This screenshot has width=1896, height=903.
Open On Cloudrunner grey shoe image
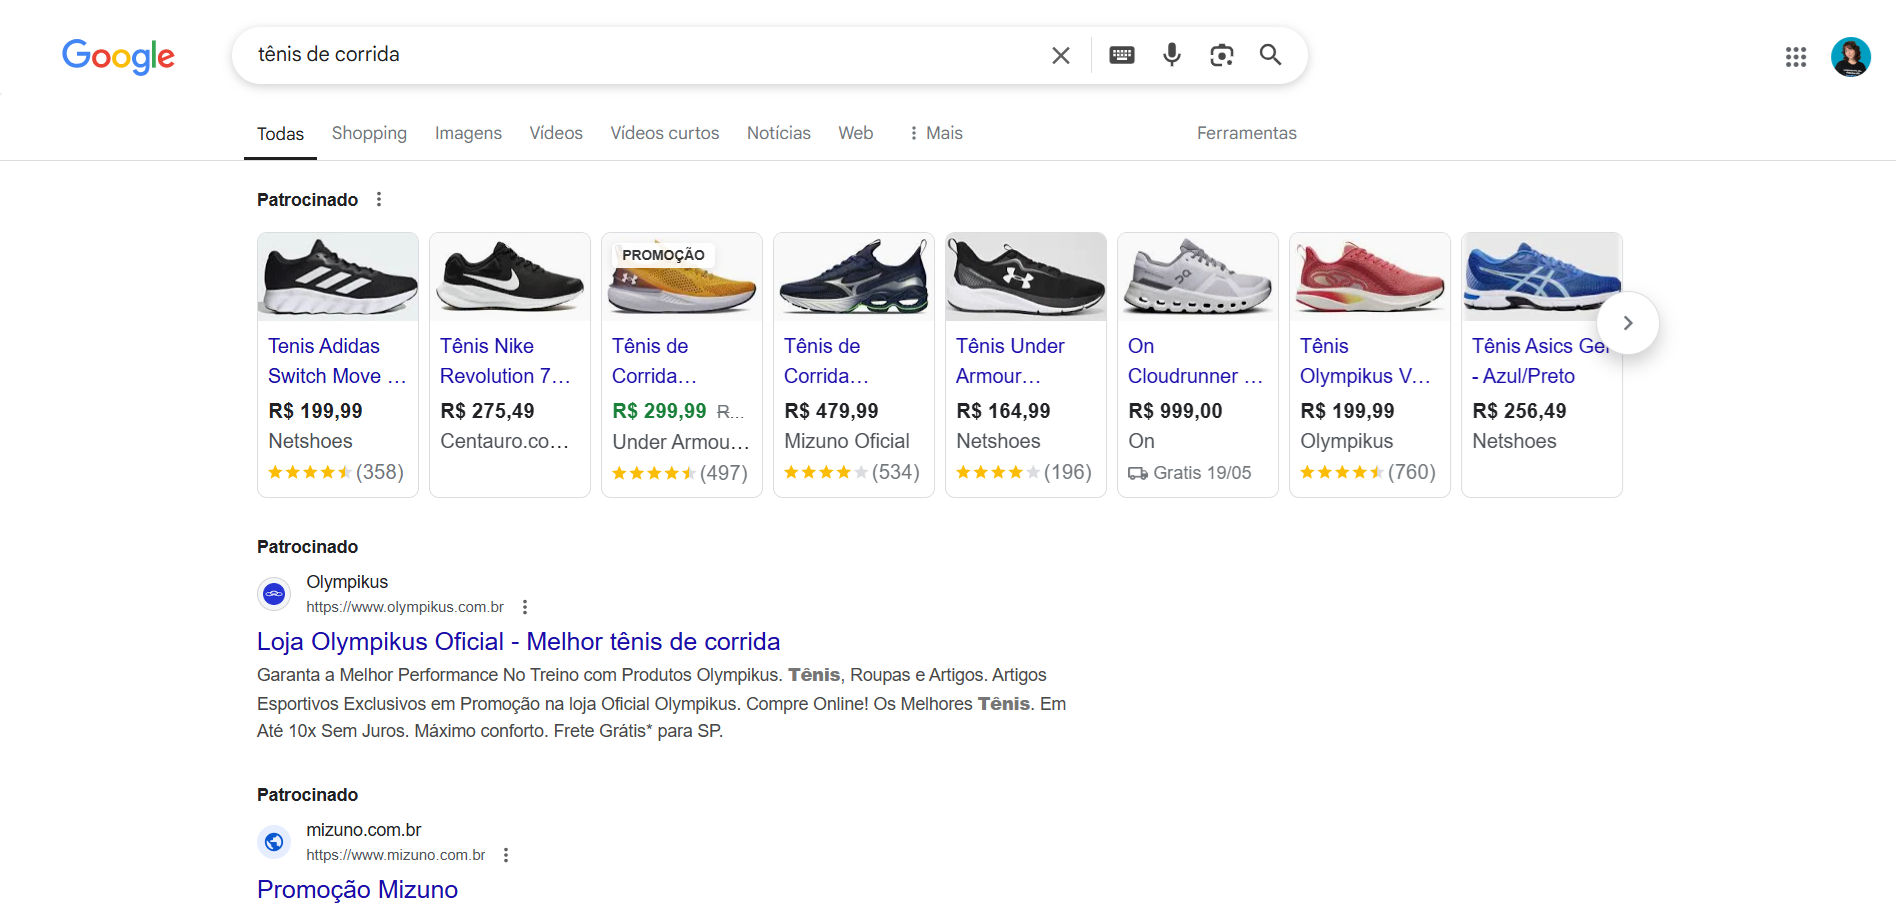(x=1198, y=277)
